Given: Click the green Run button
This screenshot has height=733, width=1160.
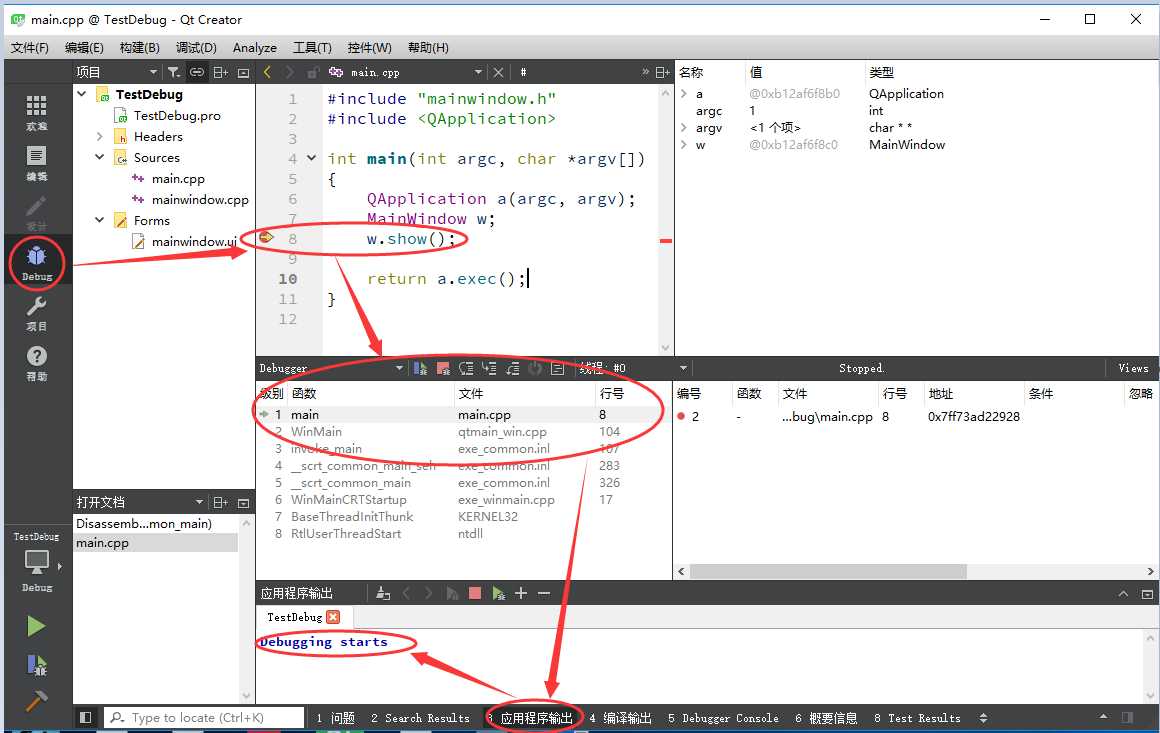Looking at the screenshot, I should [x=36, y=626].
